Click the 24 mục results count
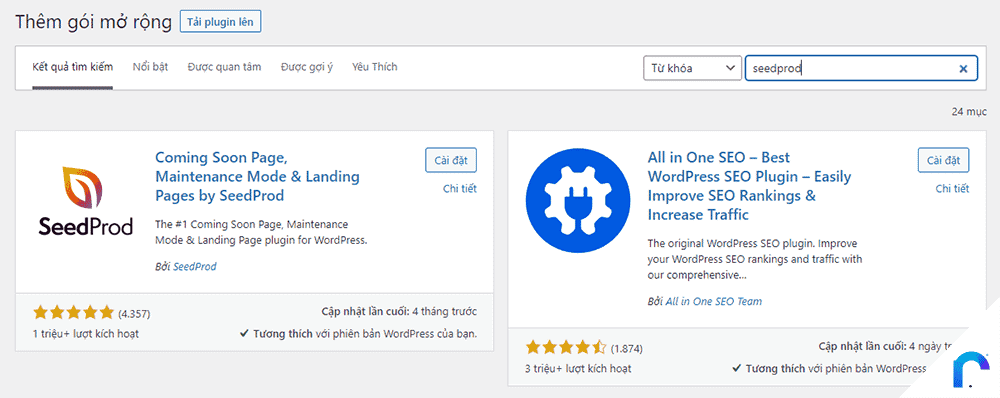Screen dimensions: 1000x398 tap(969, 112)
